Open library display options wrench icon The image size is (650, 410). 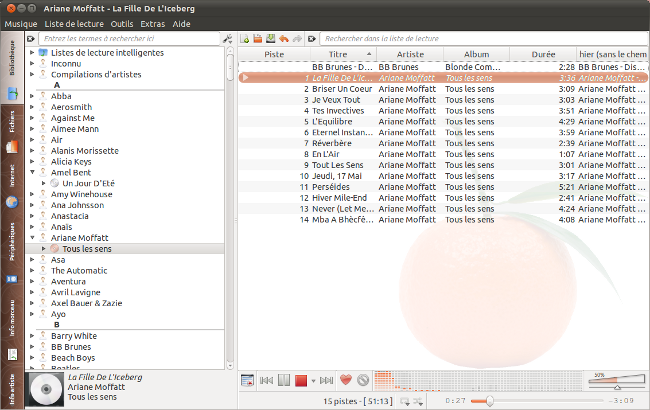click(228, 39)
